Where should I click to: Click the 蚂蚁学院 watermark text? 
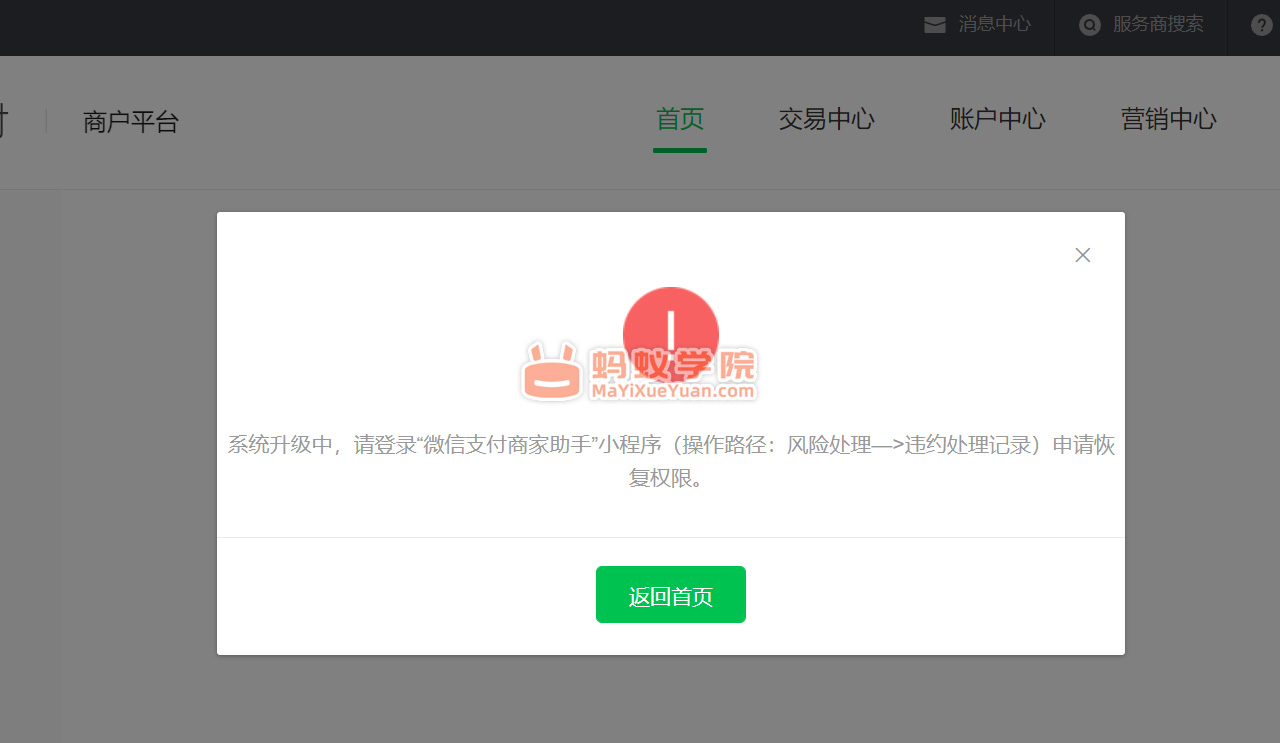pyautogui.click(x=673, y=366)
